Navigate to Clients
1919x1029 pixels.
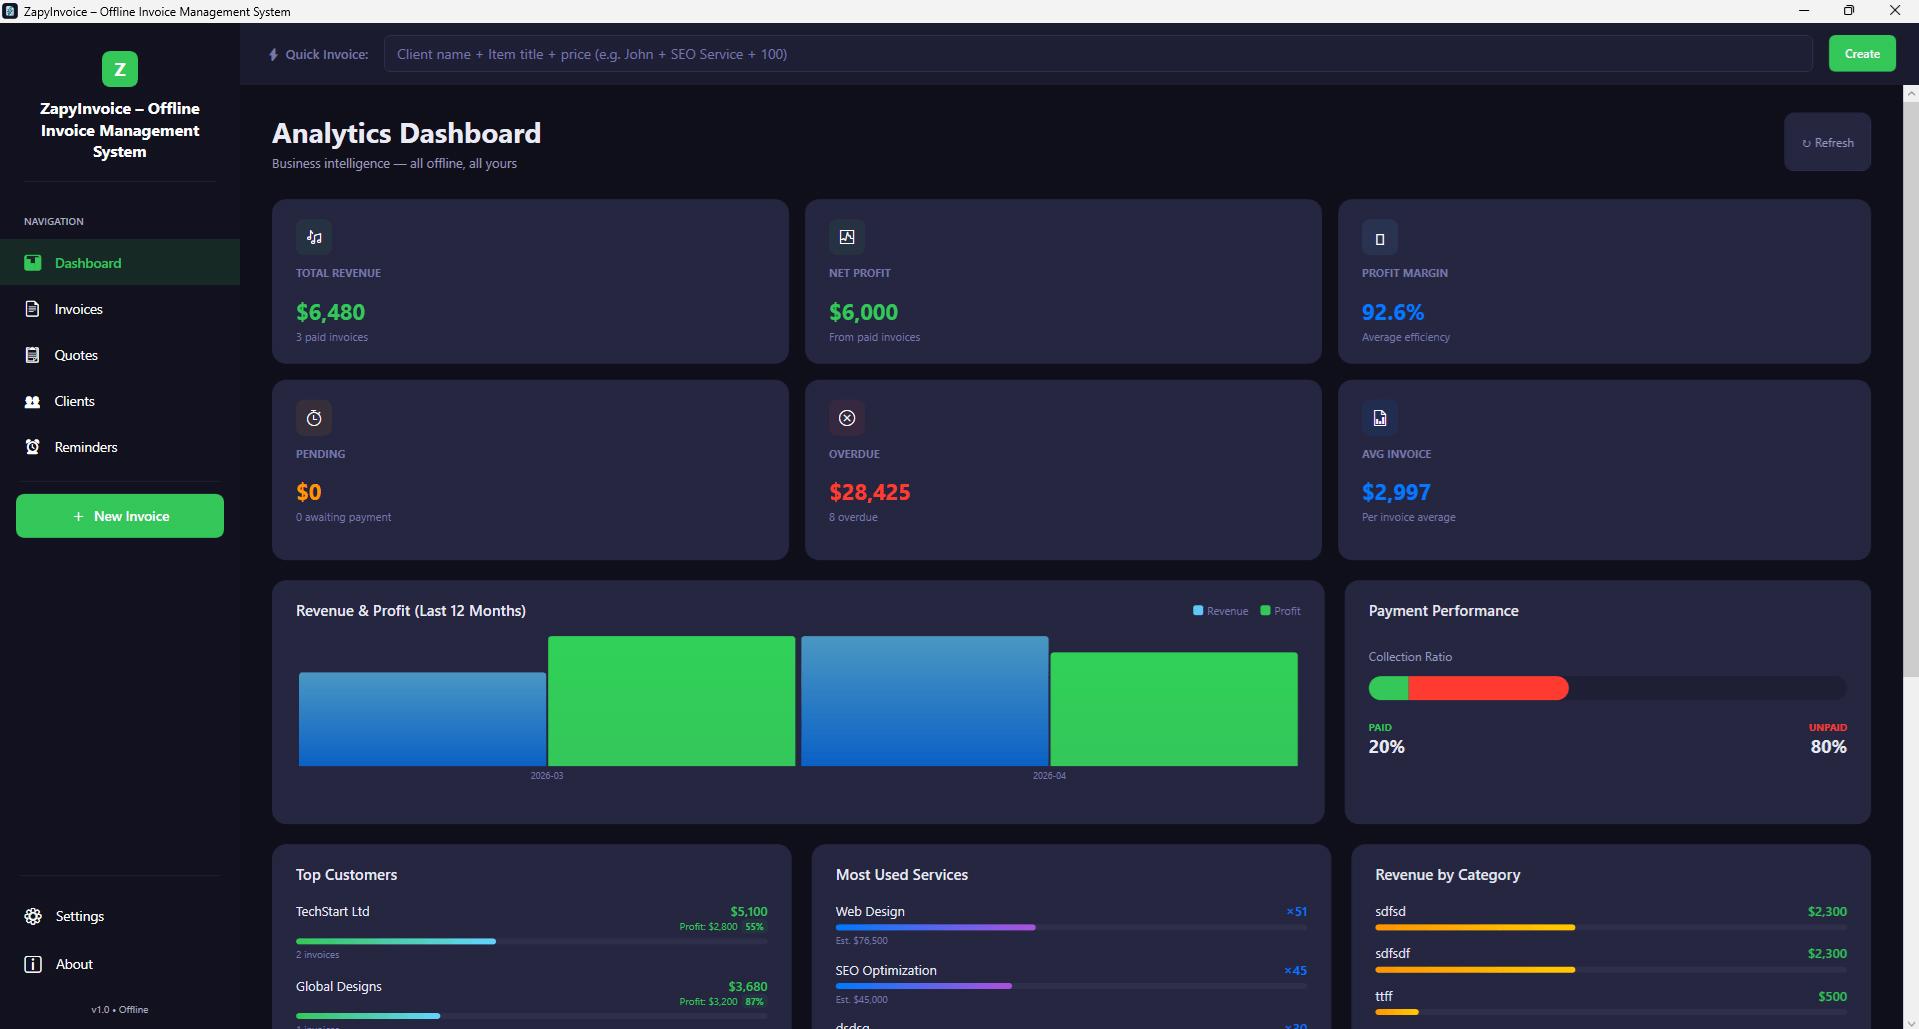pyautogui.click(x=120, y=401)
